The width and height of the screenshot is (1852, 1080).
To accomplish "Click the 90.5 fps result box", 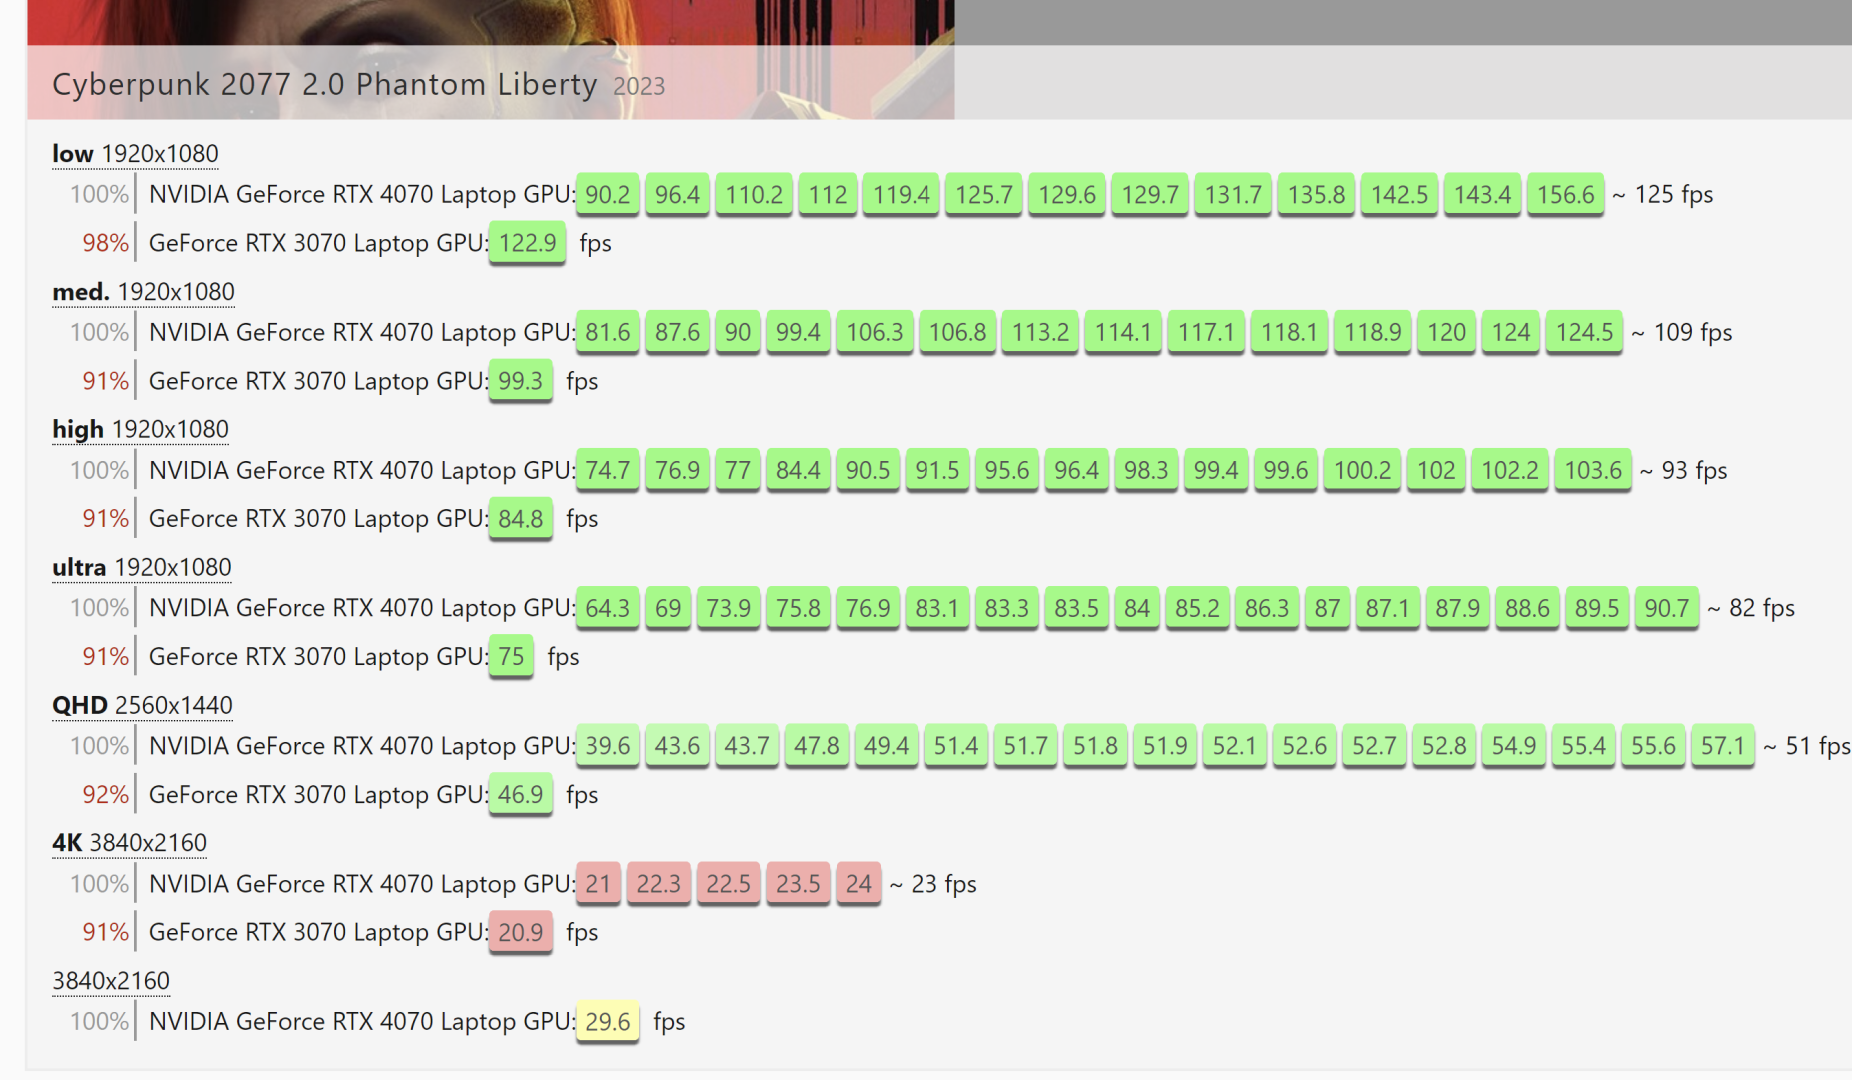I will coord(868,470).
